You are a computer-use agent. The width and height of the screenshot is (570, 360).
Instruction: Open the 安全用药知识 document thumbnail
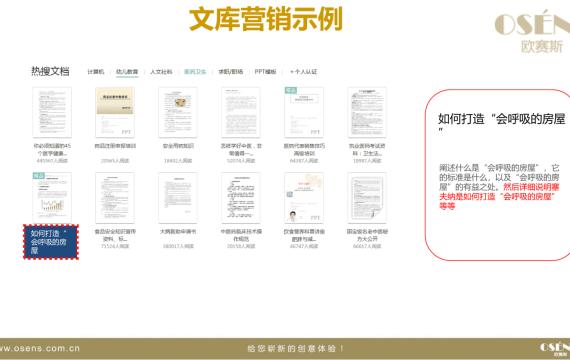point(178,112)
